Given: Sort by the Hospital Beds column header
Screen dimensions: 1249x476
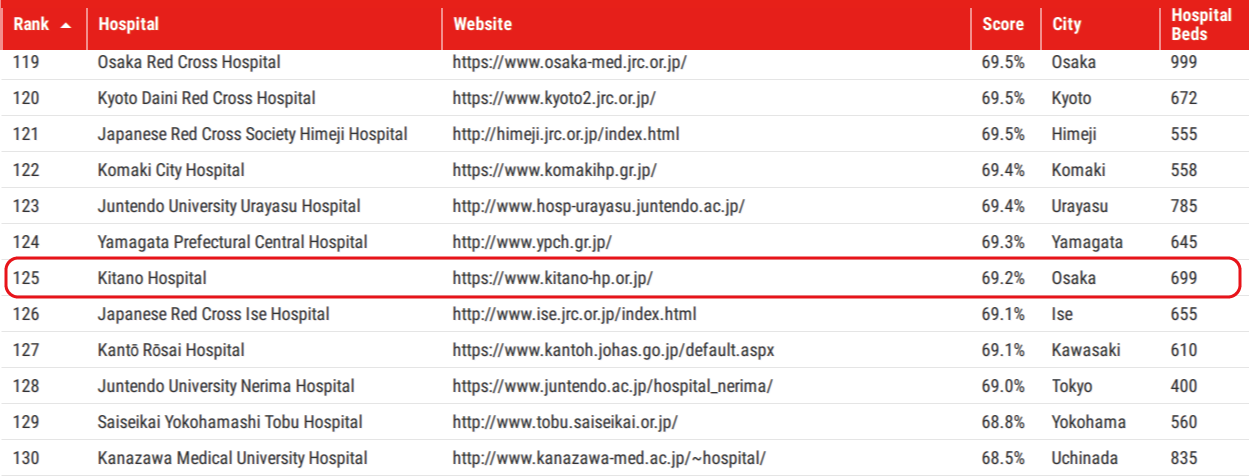Looking at the screenshot, I should tap(1201, 25).
